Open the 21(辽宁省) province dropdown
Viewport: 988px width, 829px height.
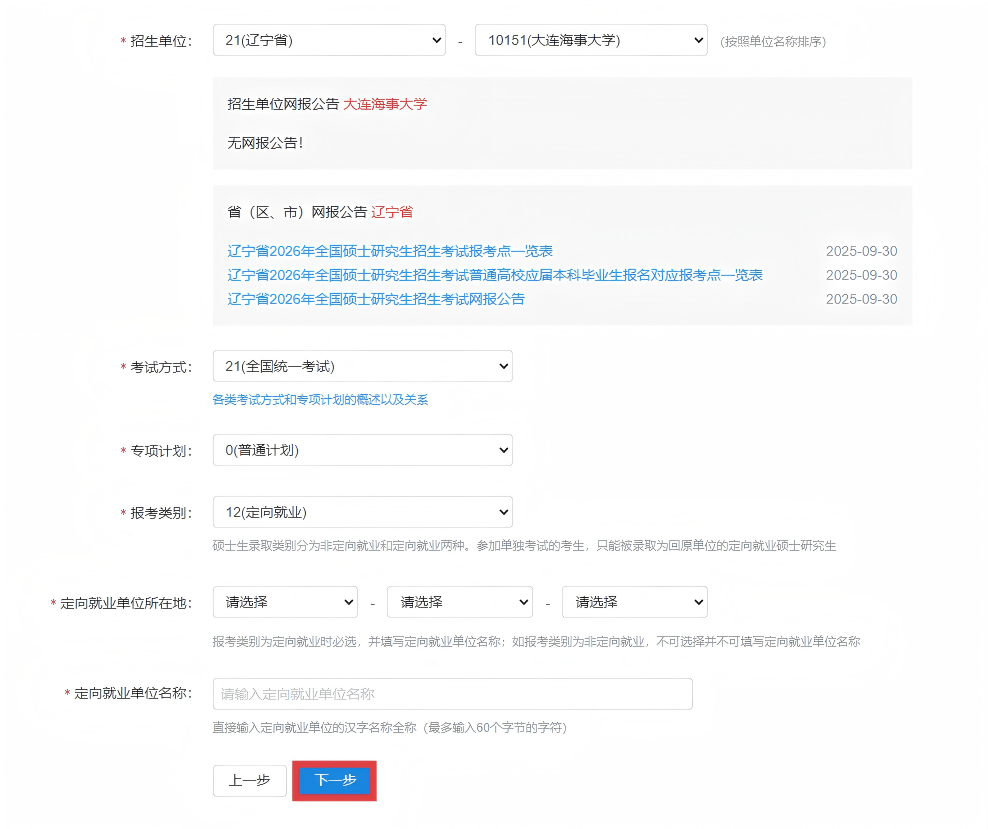pos(329,41)
